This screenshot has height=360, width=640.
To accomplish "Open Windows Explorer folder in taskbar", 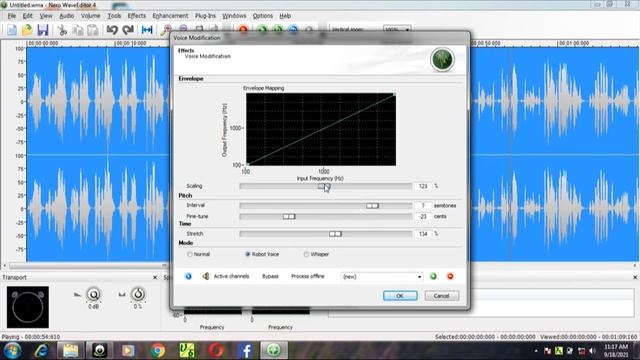I will coord(71,351).
